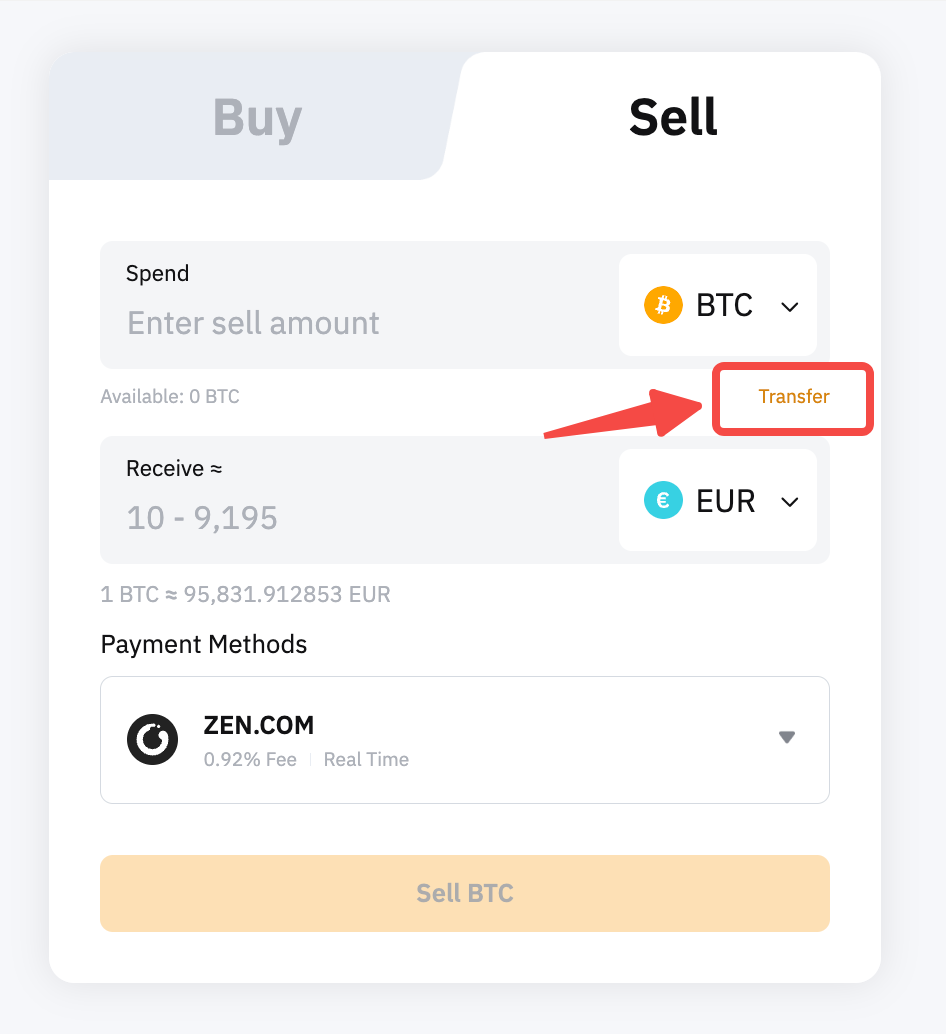
Task: Click the 0.92% Fee label
Action: pos(250,760)
